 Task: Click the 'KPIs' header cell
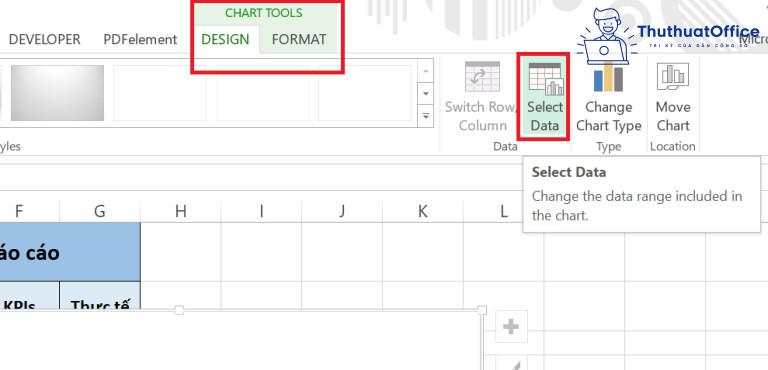coord(29,295)
